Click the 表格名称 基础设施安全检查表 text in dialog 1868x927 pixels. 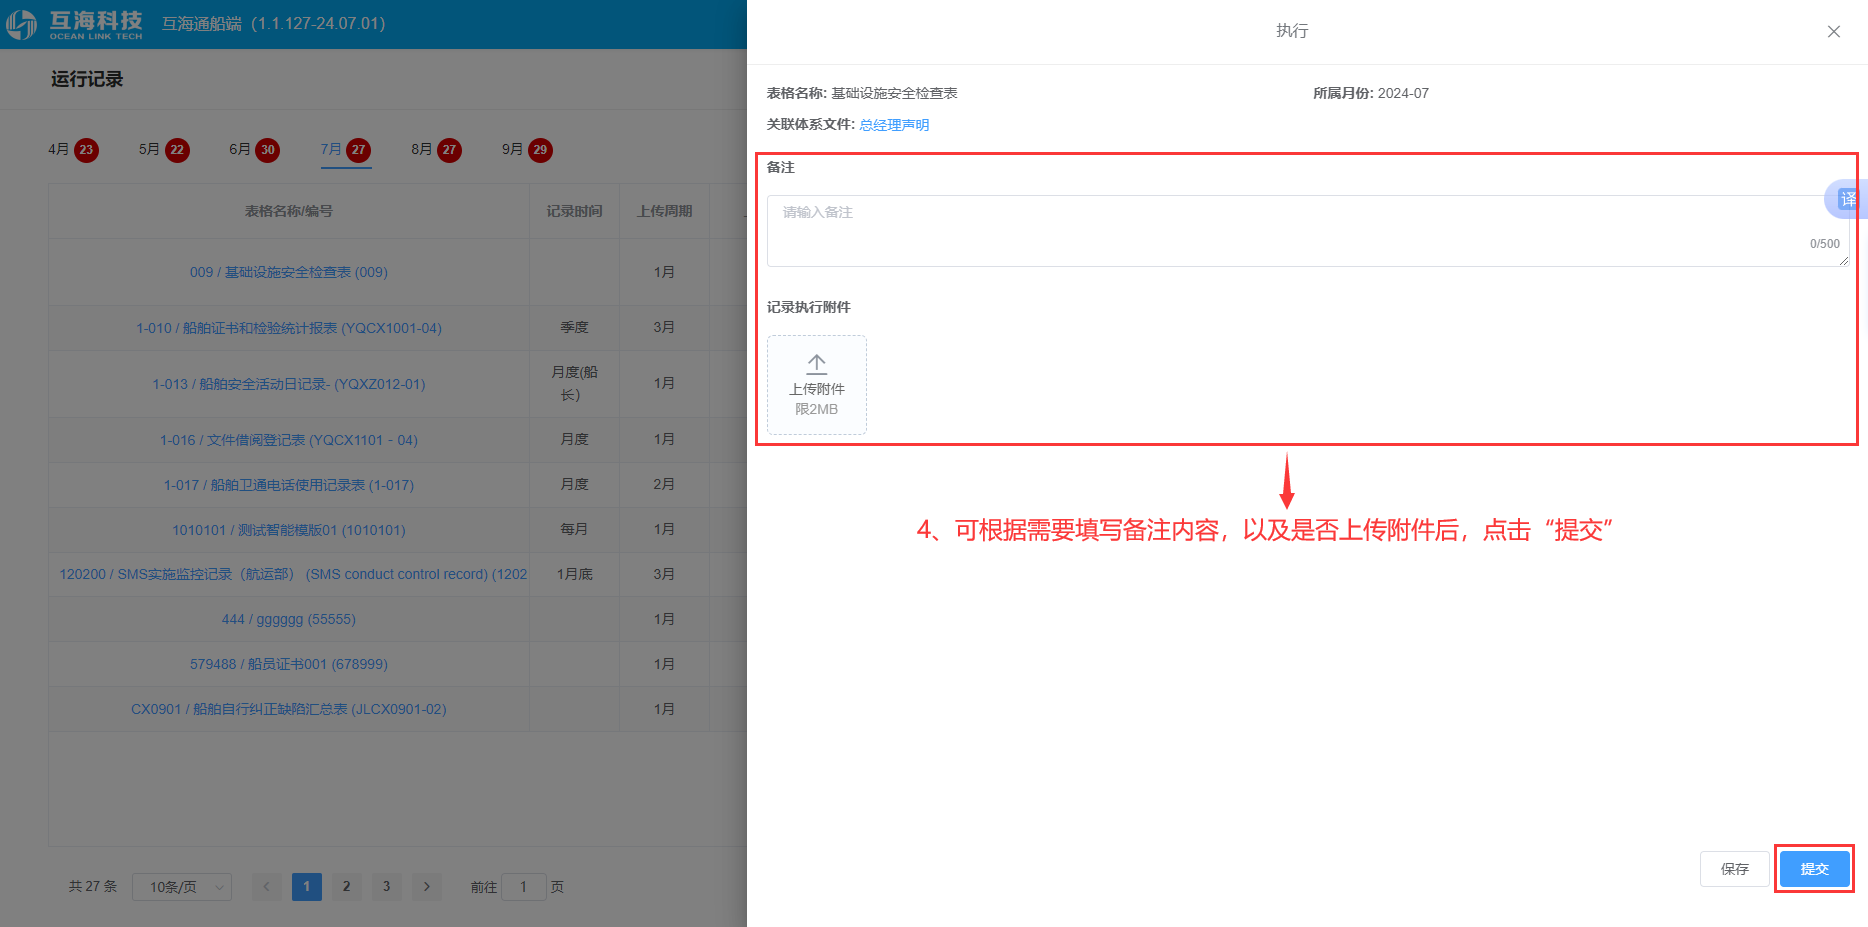pyautogui.click(x=862, y=93)
